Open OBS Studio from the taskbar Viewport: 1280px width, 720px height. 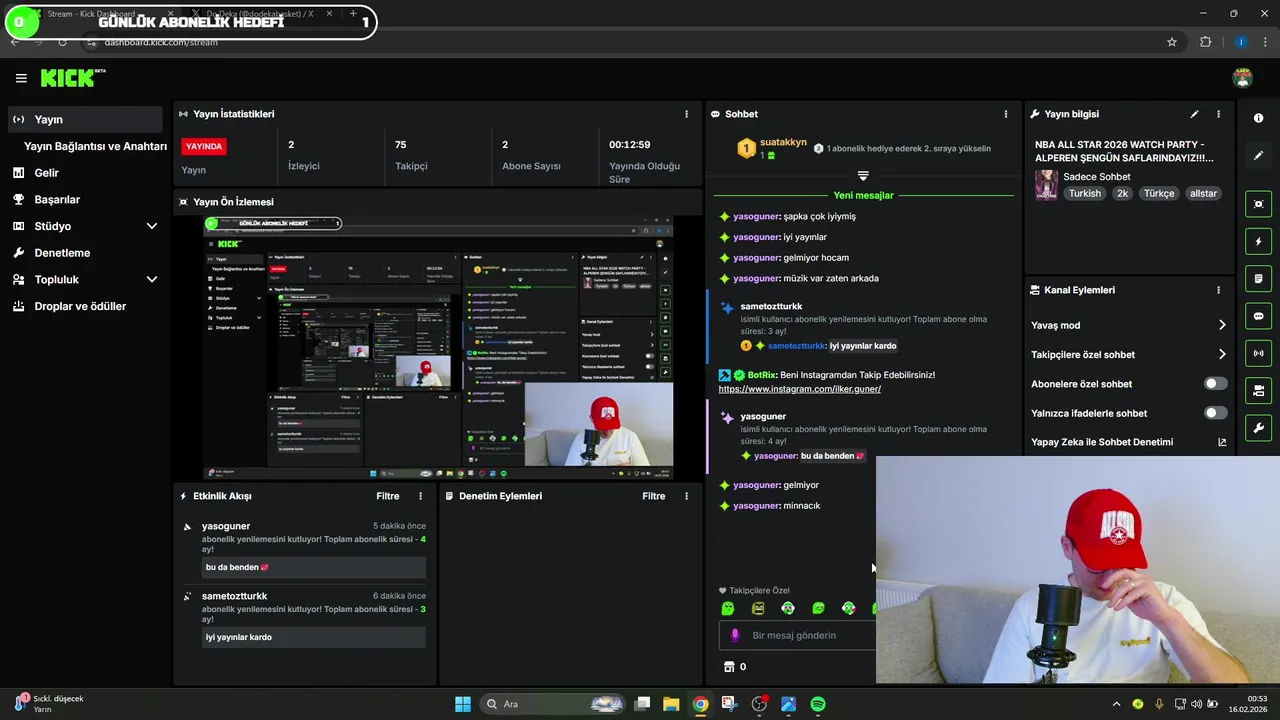tap(759, 704)
